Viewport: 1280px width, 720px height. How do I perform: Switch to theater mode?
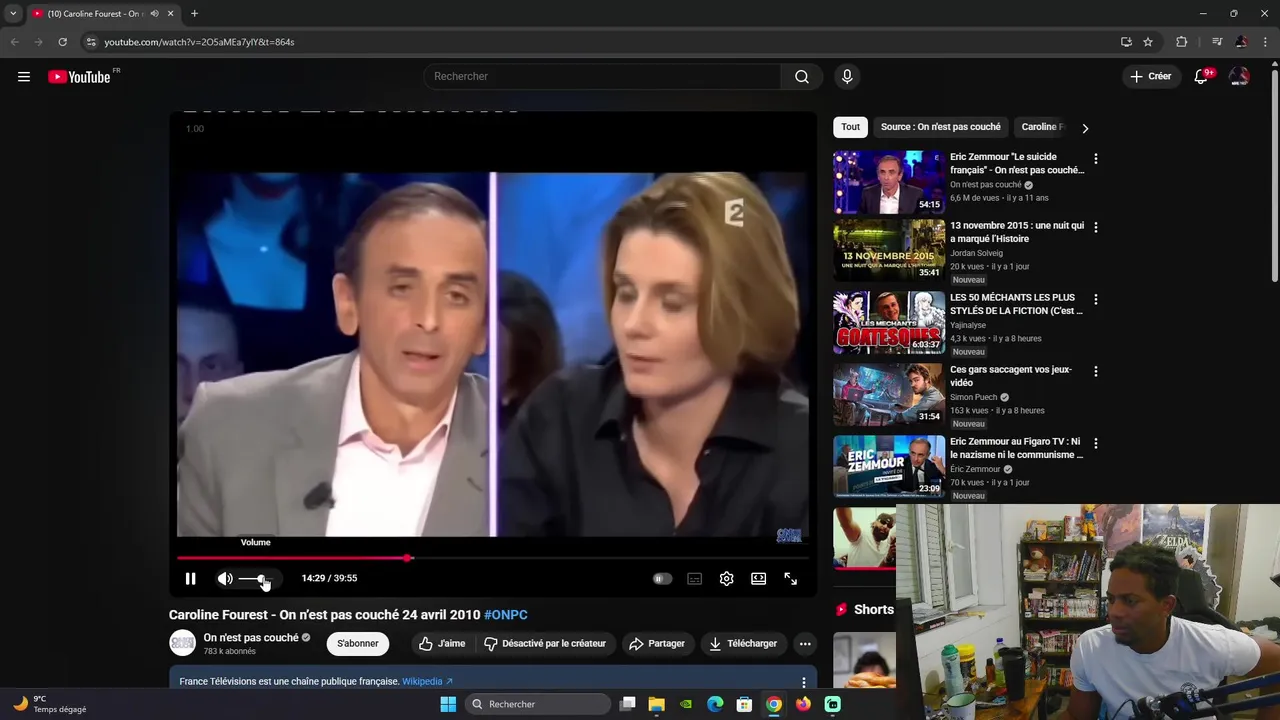click(x=759, y=578)
